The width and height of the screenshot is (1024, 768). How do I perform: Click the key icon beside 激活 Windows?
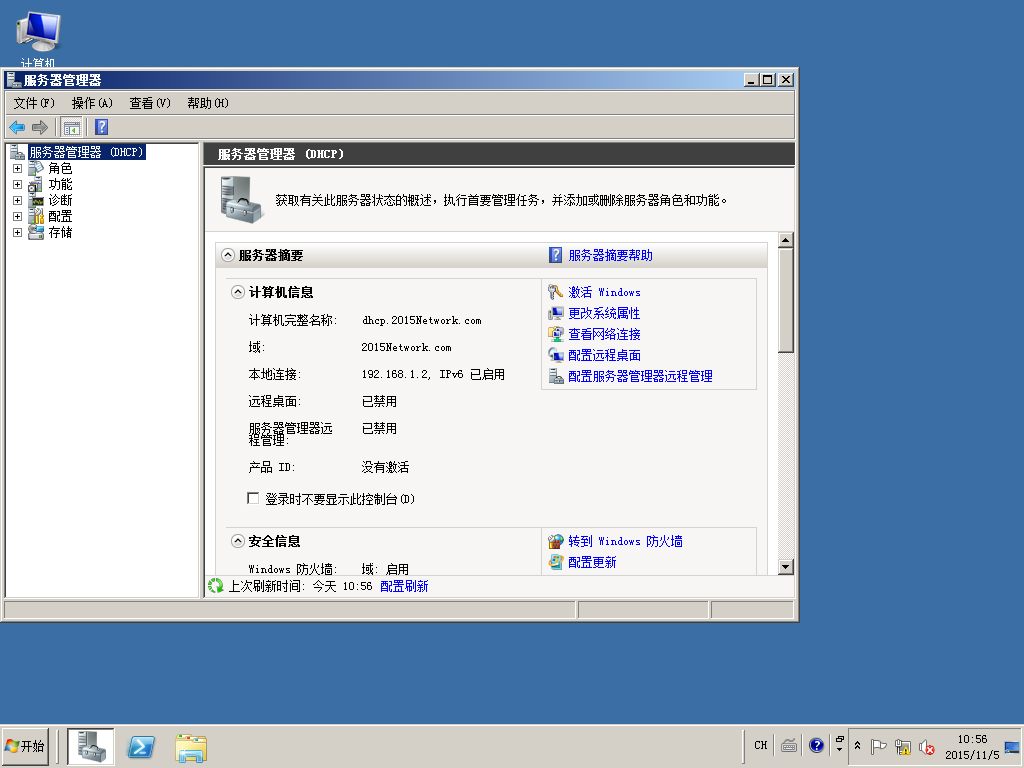pyautogui.click(x=556, y=292)
